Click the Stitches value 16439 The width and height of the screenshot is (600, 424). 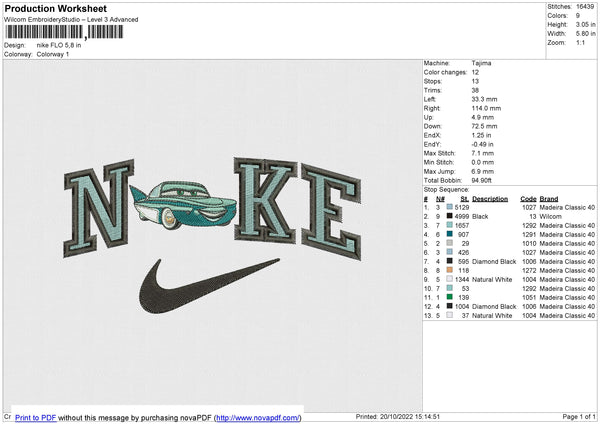[x=585, y=7]
